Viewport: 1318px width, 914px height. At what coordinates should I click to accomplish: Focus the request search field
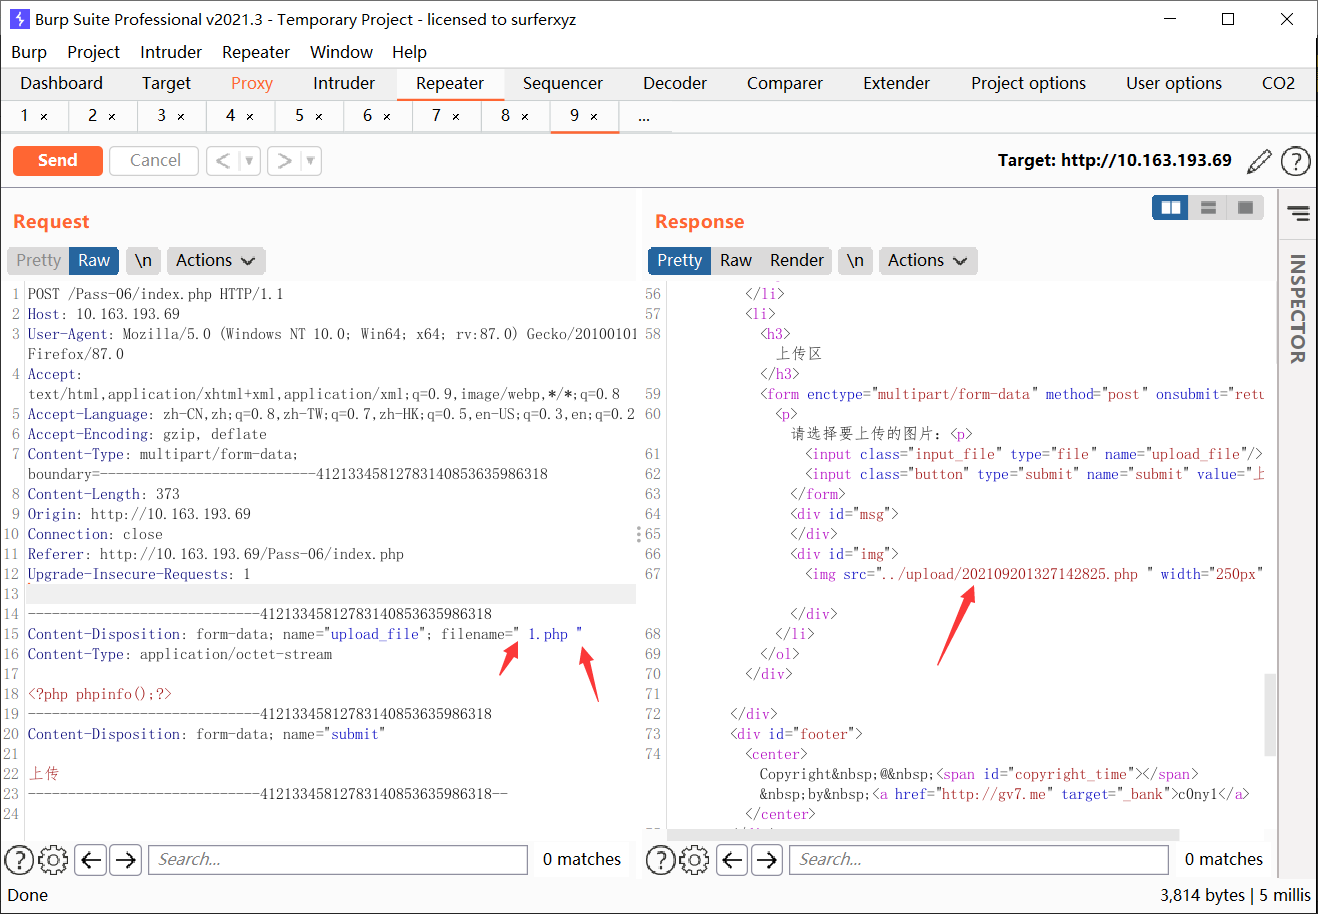338,859
